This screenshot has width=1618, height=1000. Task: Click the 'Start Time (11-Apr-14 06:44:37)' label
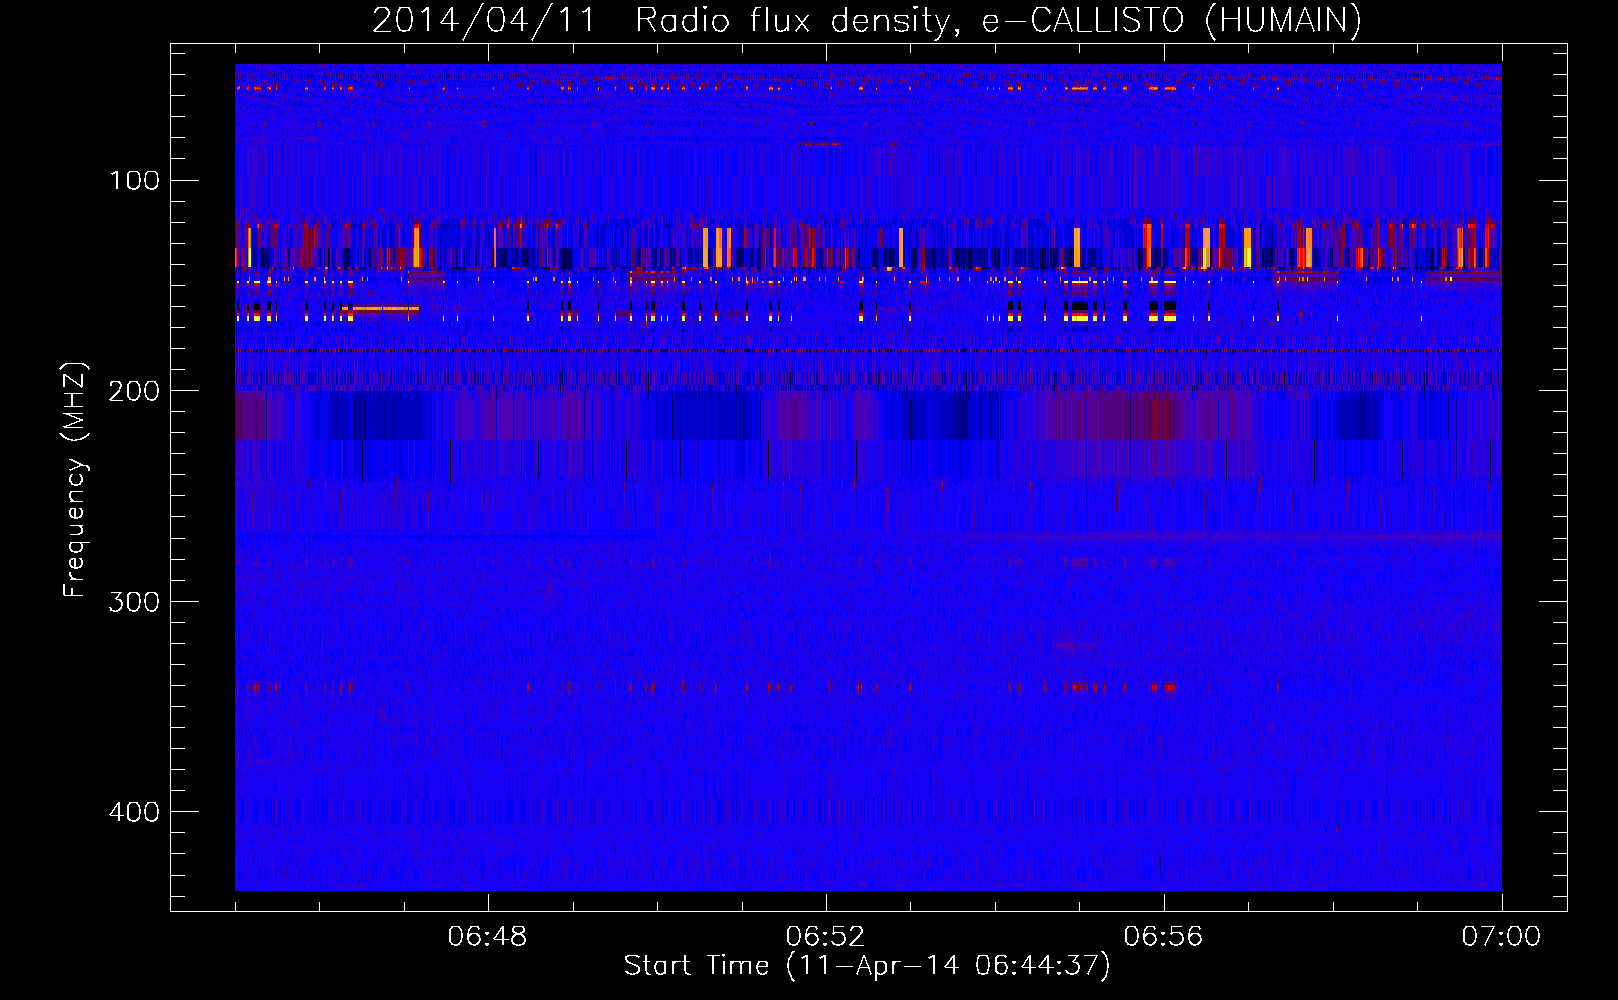[x=867, y=966]
